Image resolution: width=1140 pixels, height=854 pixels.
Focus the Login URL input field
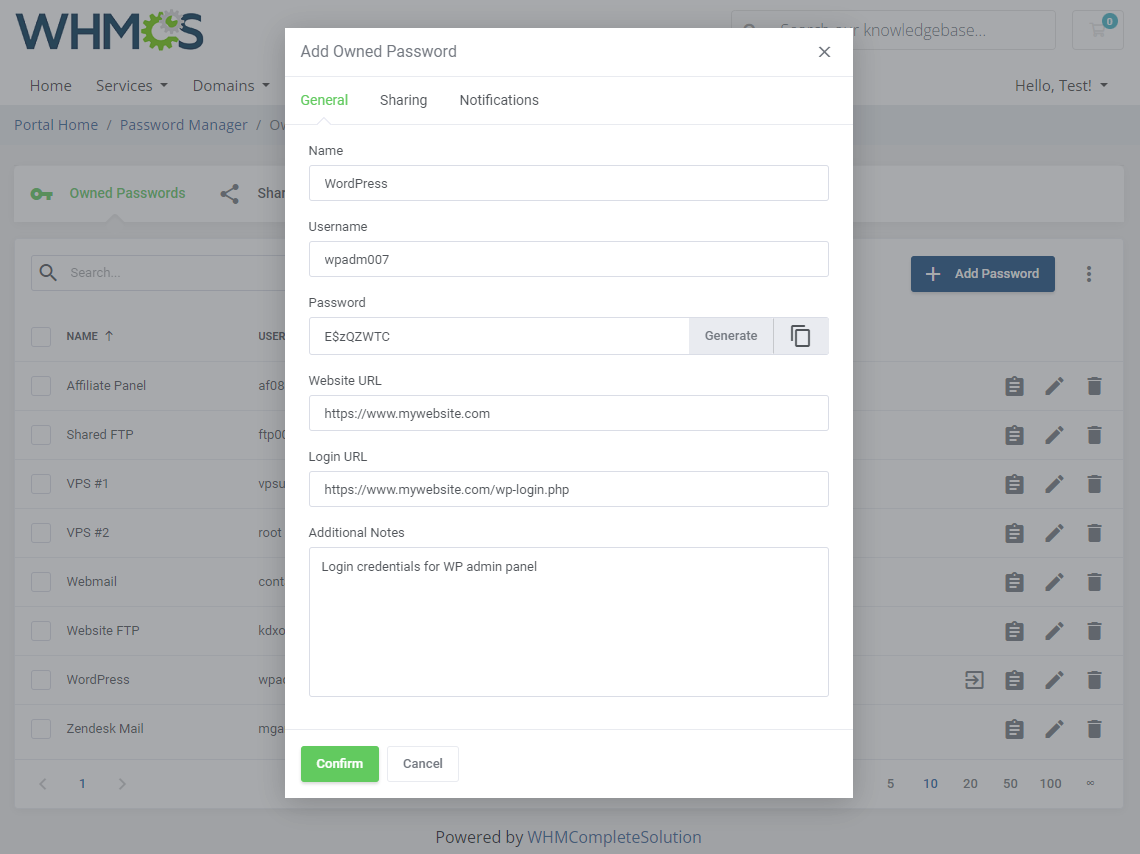click(569, 489)
